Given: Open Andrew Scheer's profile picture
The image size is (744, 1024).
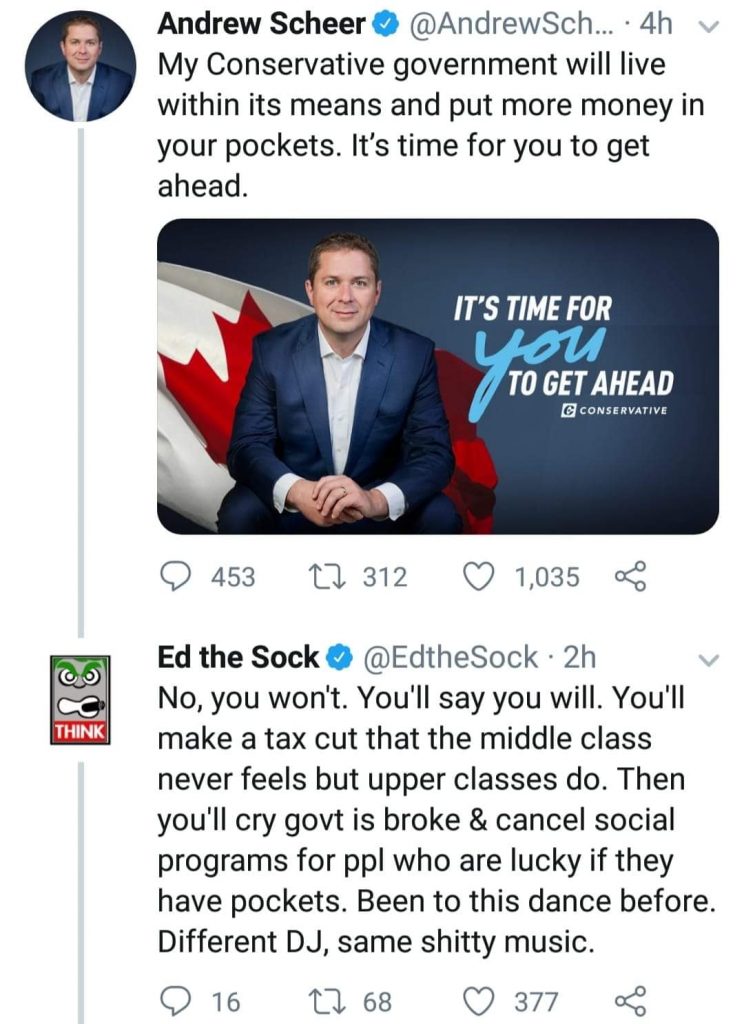Looking at the screenshot, I should click(x=81, y=68).
